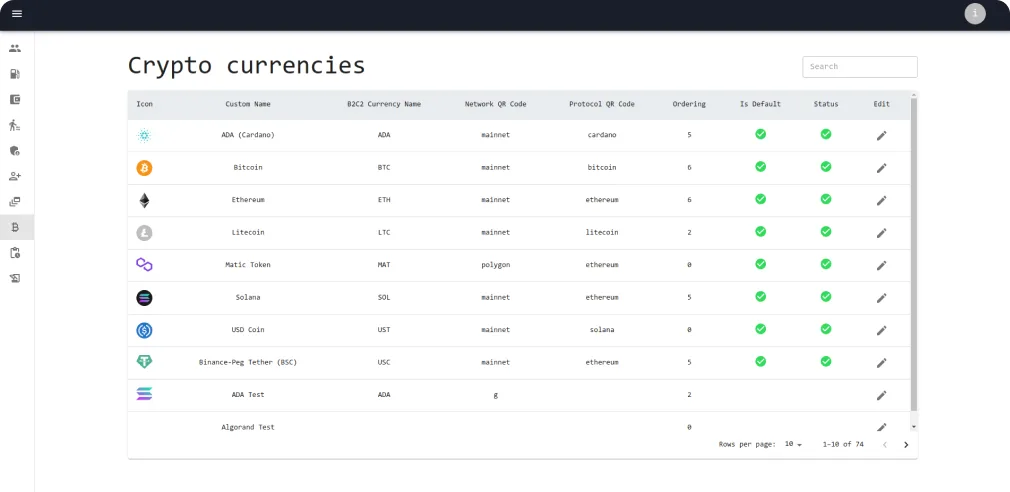Image resolution: width=1010 pixels, height=492 pixels.
Task: Select the 'polygon' network cell
Action: tap(495, 265)
